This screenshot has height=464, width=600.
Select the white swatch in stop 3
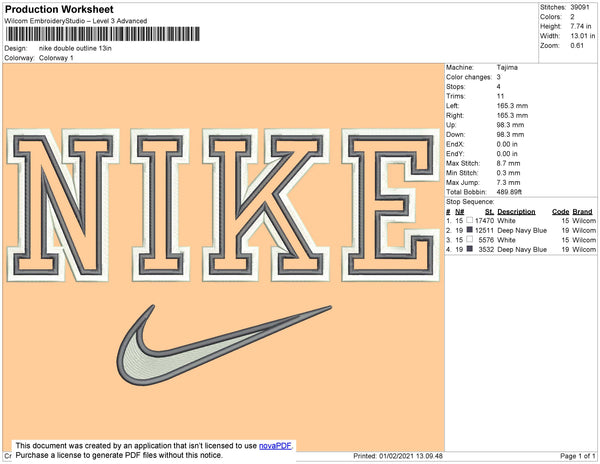coord(470,239)
